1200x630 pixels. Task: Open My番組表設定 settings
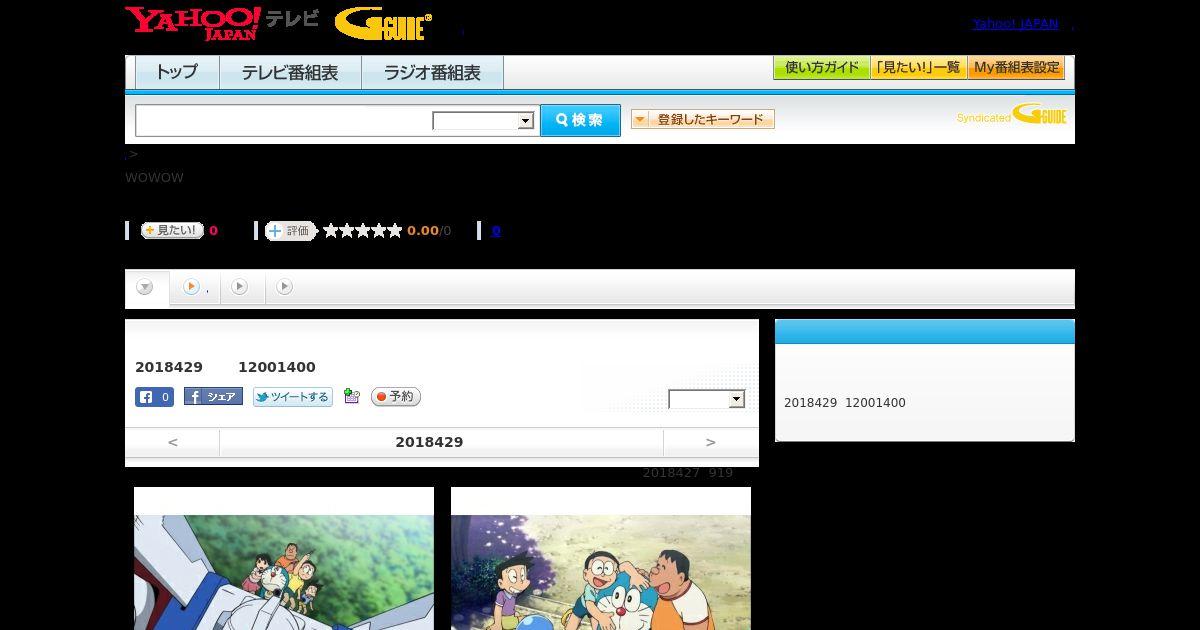pyautogui.click(x=1016, y=68)
